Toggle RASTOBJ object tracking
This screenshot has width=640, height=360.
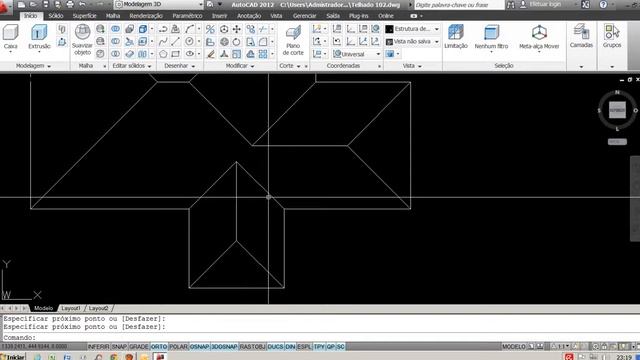253,347
